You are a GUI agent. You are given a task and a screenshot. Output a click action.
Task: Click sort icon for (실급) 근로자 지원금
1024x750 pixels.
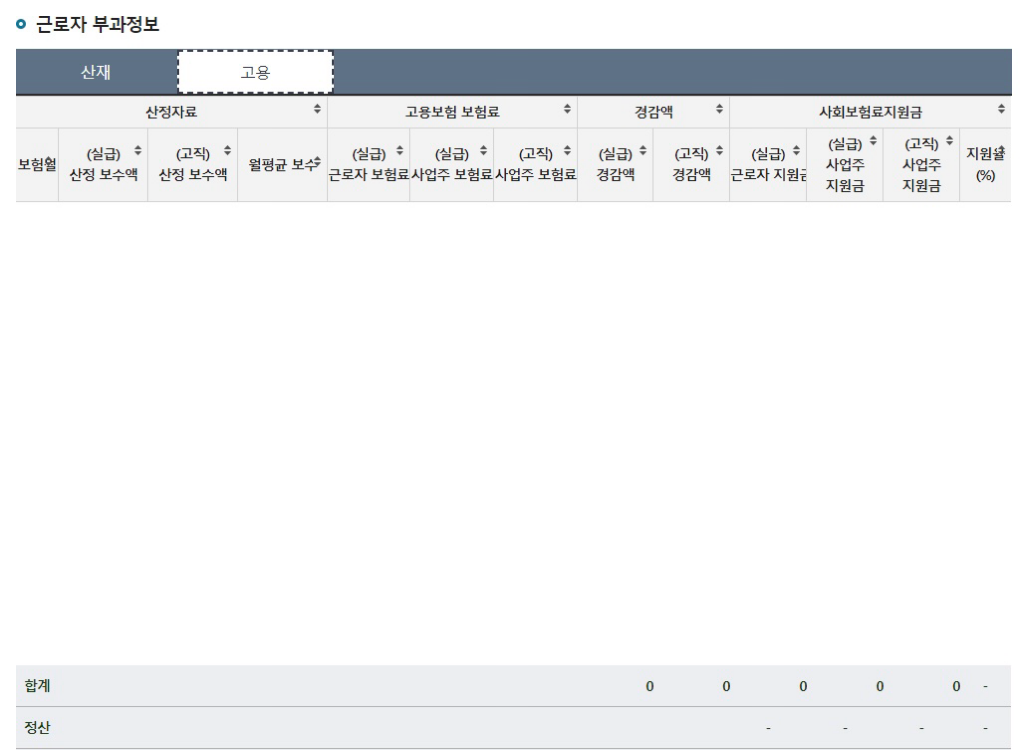797,150
